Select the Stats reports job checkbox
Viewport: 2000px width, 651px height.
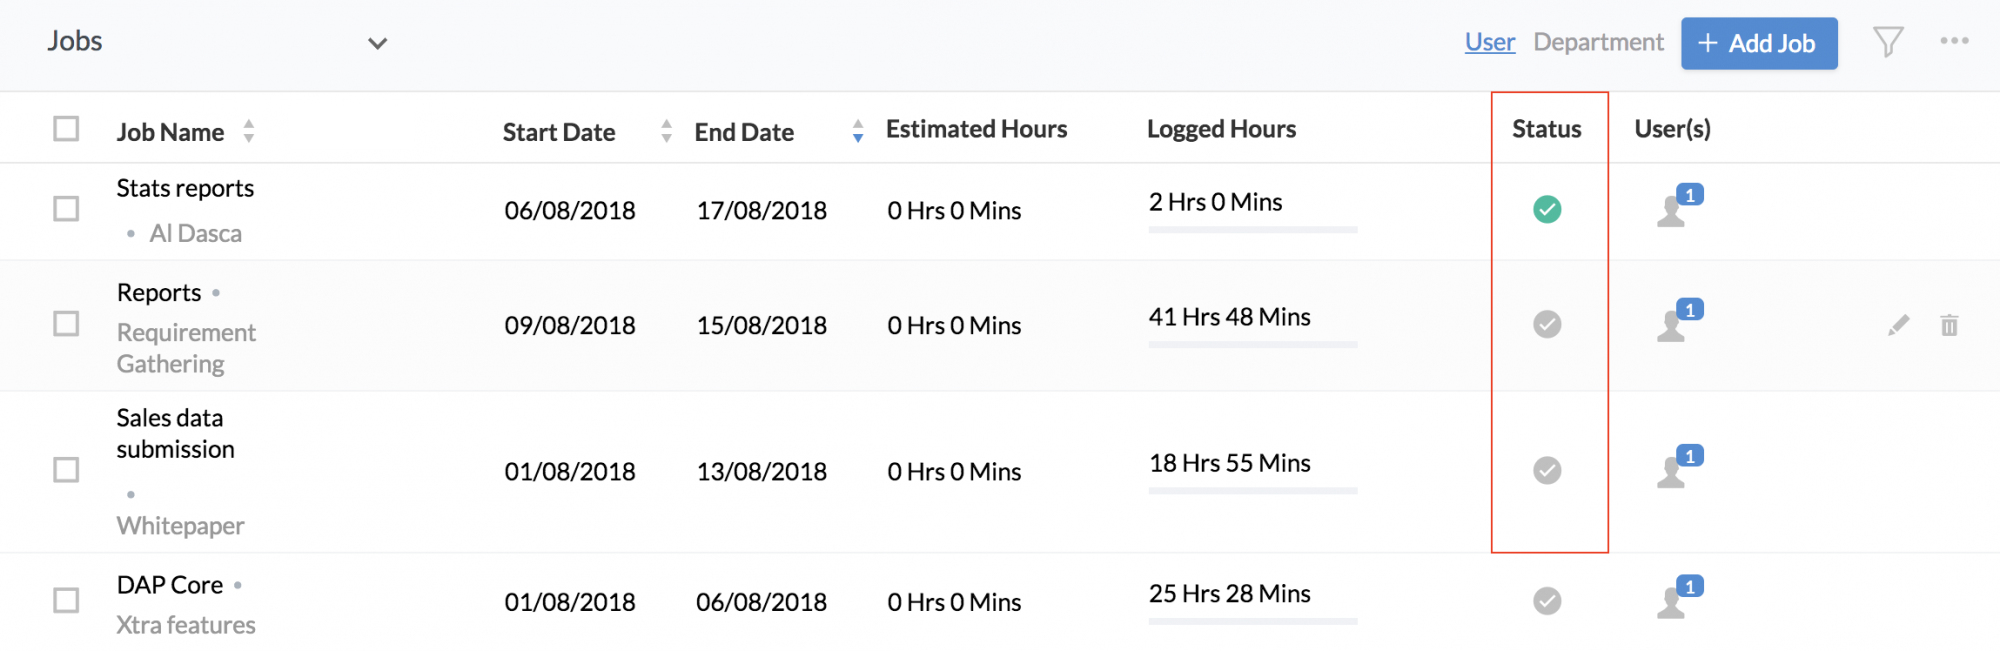66,208
